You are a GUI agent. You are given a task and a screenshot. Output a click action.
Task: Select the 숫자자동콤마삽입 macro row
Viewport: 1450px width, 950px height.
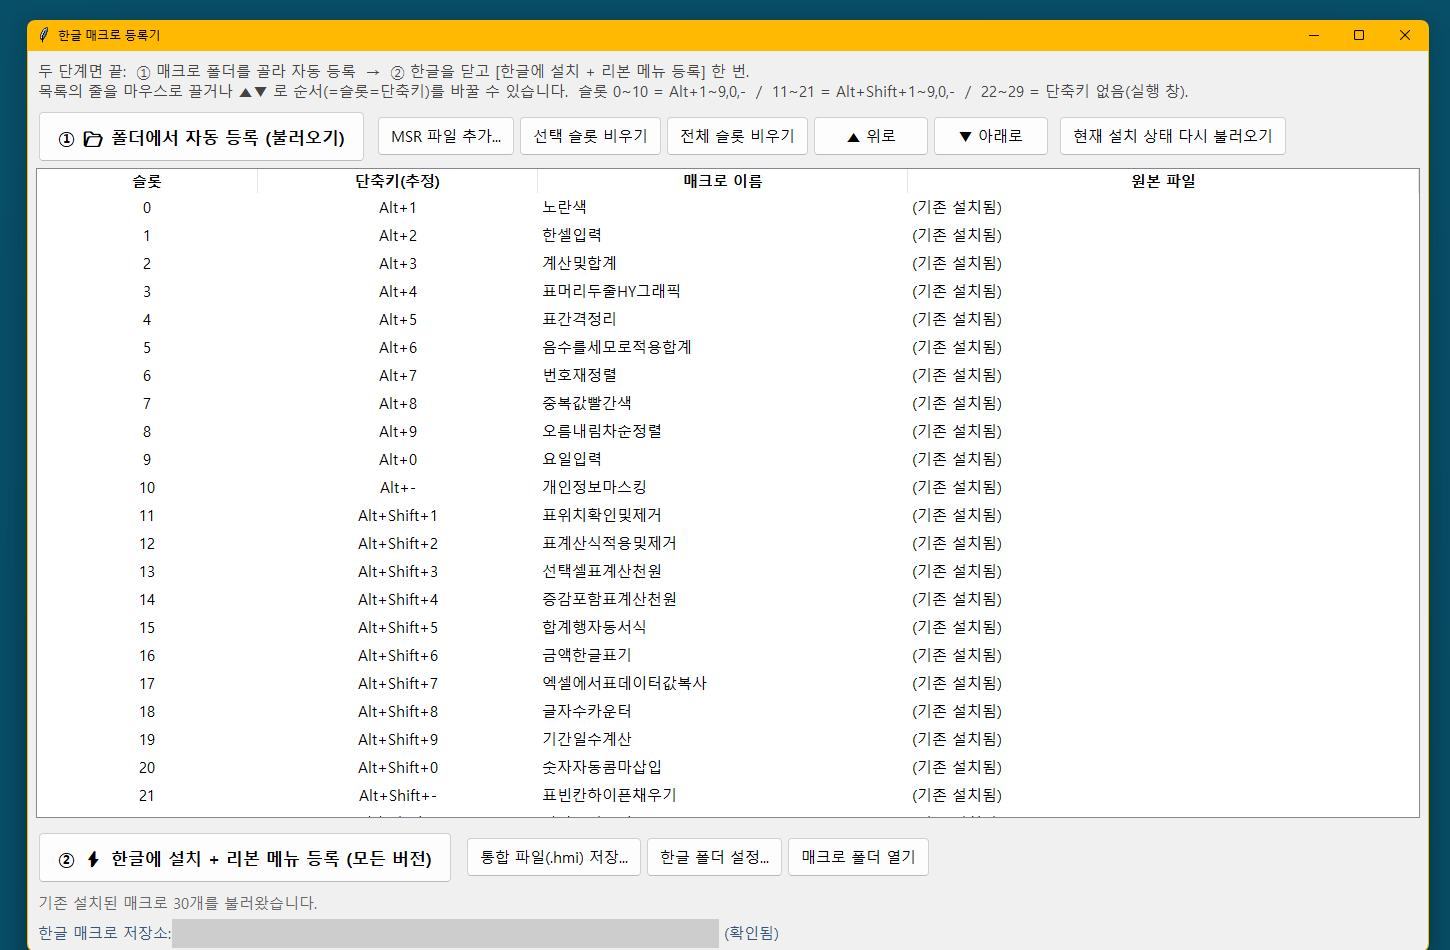coord(728,767)
